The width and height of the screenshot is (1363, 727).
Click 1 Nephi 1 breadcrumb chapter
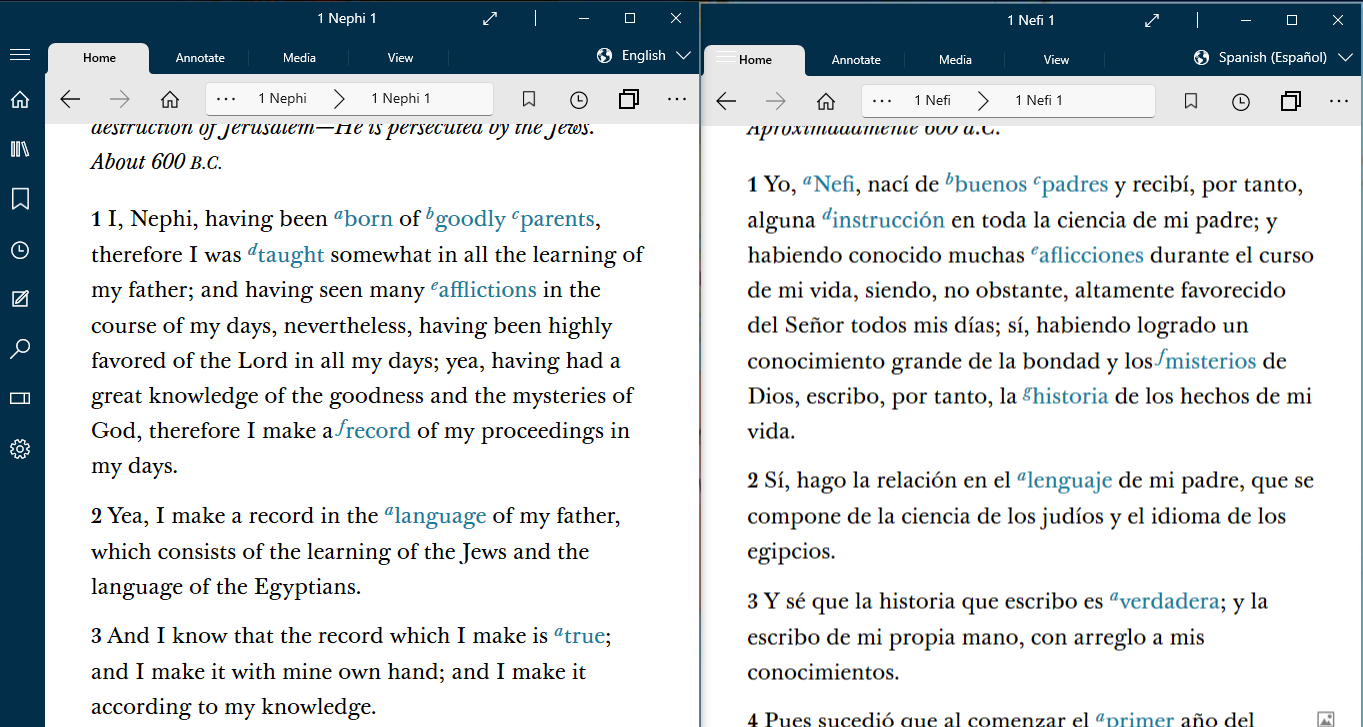click(400, 98)
